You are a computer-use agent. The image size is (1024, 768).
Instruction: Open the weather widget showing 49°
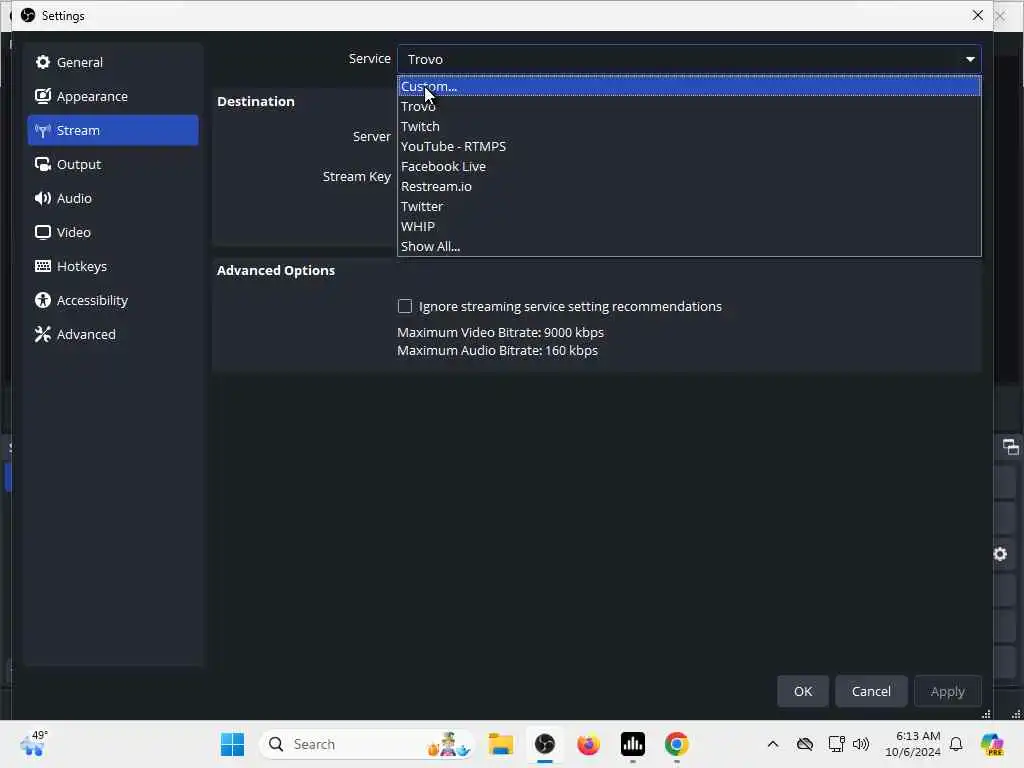tap(33, 743)
